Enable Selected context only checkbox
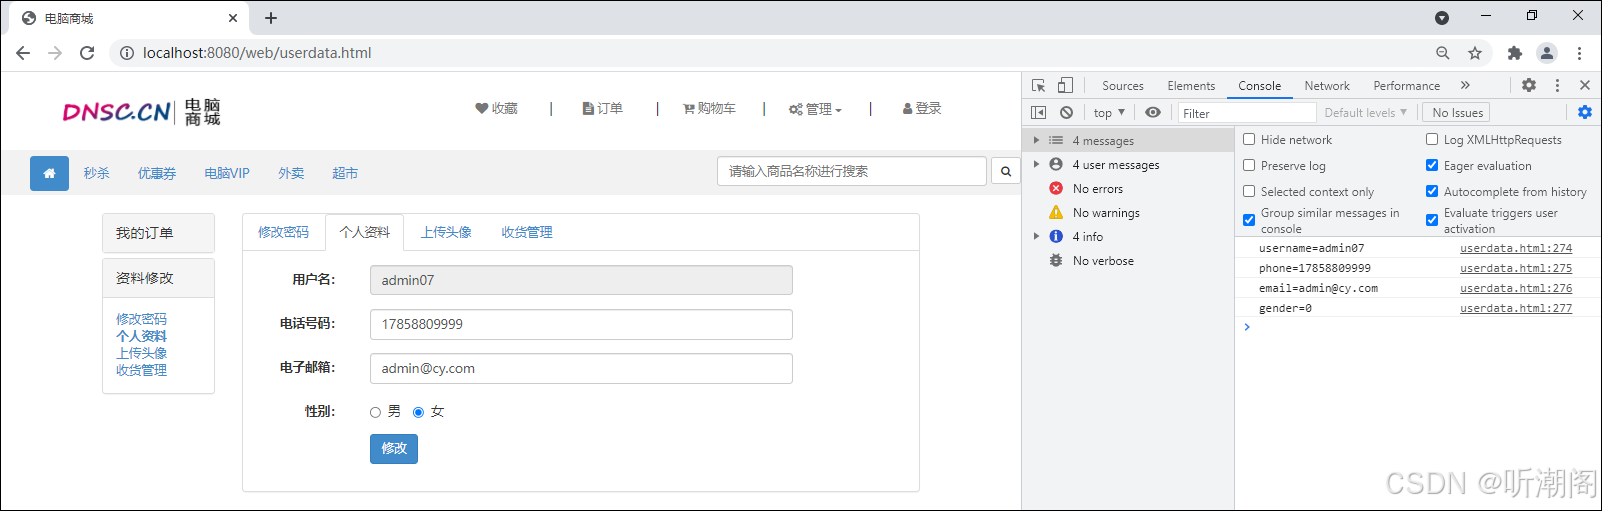 (1249, 191)
